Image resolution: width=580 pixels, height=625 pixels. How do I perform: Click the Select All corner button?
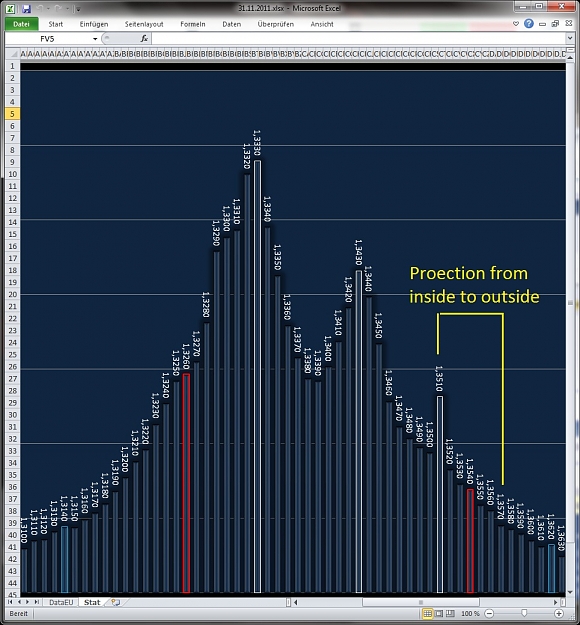coord(12,53)
